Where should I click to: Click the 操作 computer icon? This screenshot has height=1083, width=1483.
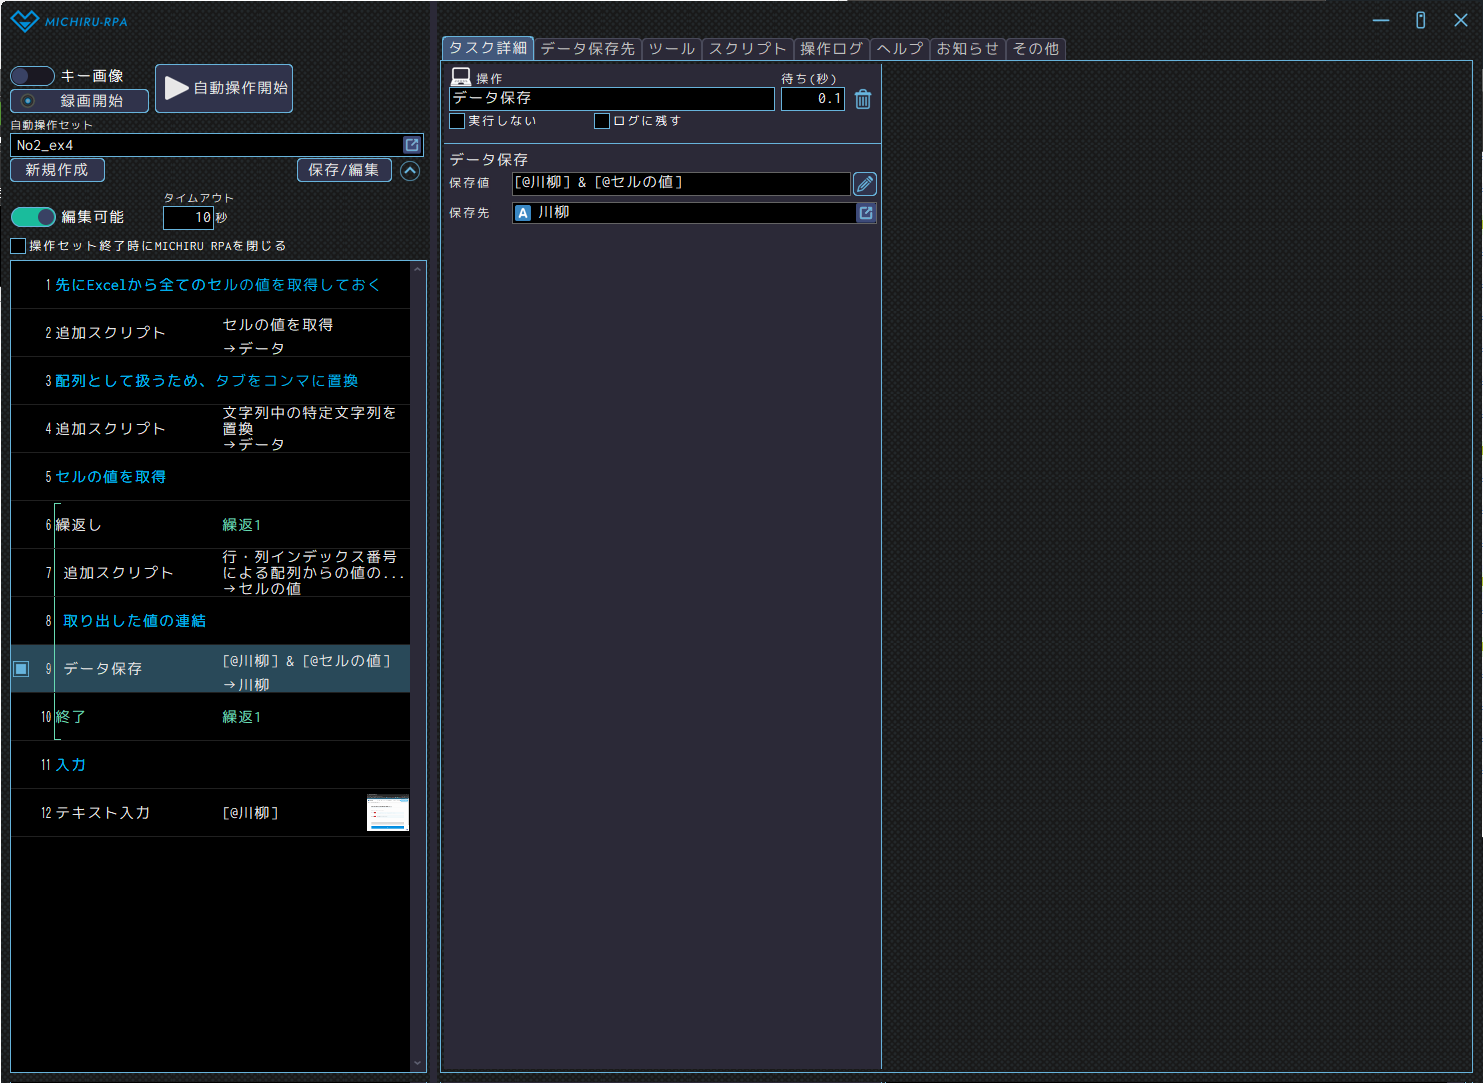[x=461, y=77]
